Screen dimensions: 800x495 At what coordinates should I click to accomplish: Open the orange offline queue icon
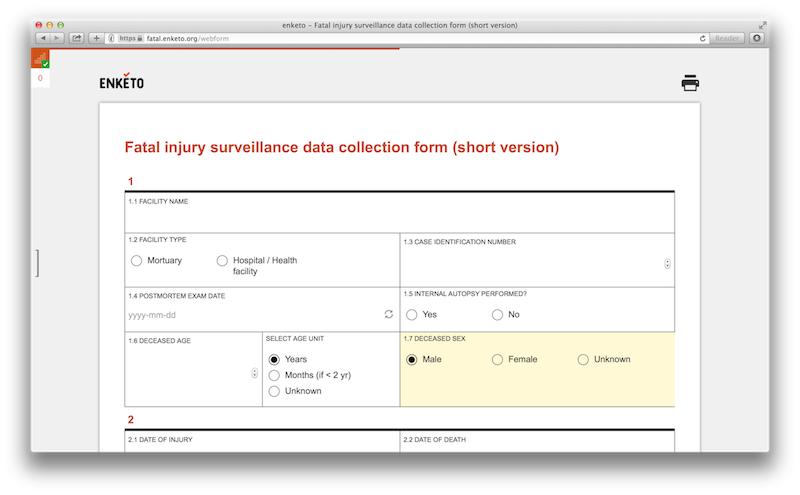click(x=40, y=59)
